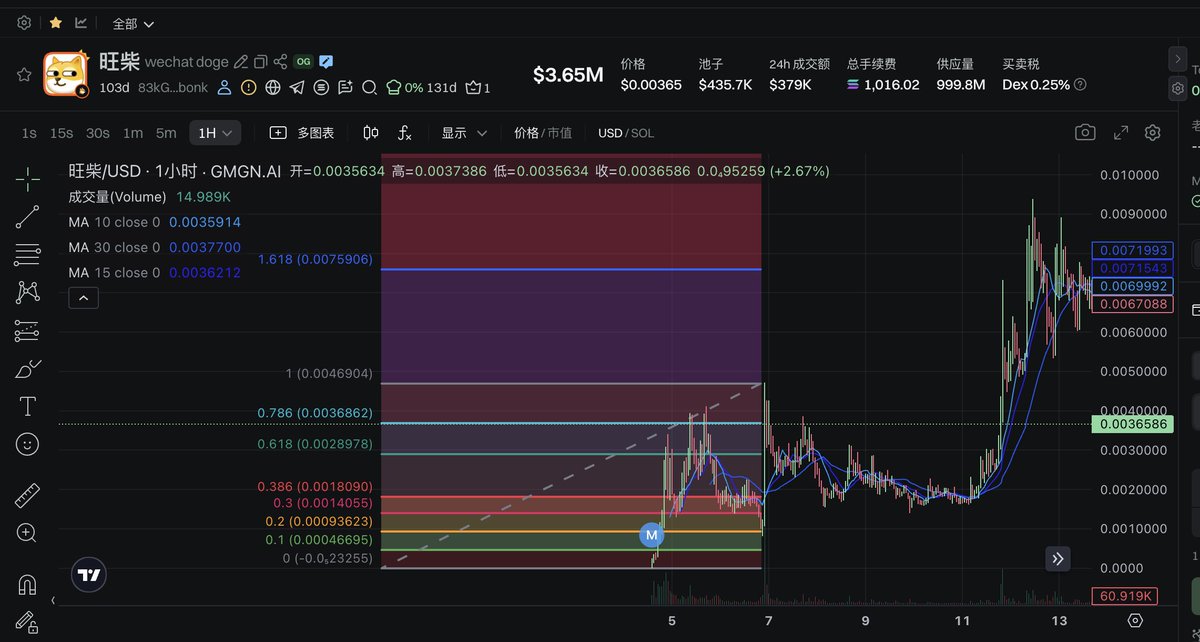Screen dimensions: 1200x642
Task: Collapse indicator legend with up chevron
Action: (84, 298)
